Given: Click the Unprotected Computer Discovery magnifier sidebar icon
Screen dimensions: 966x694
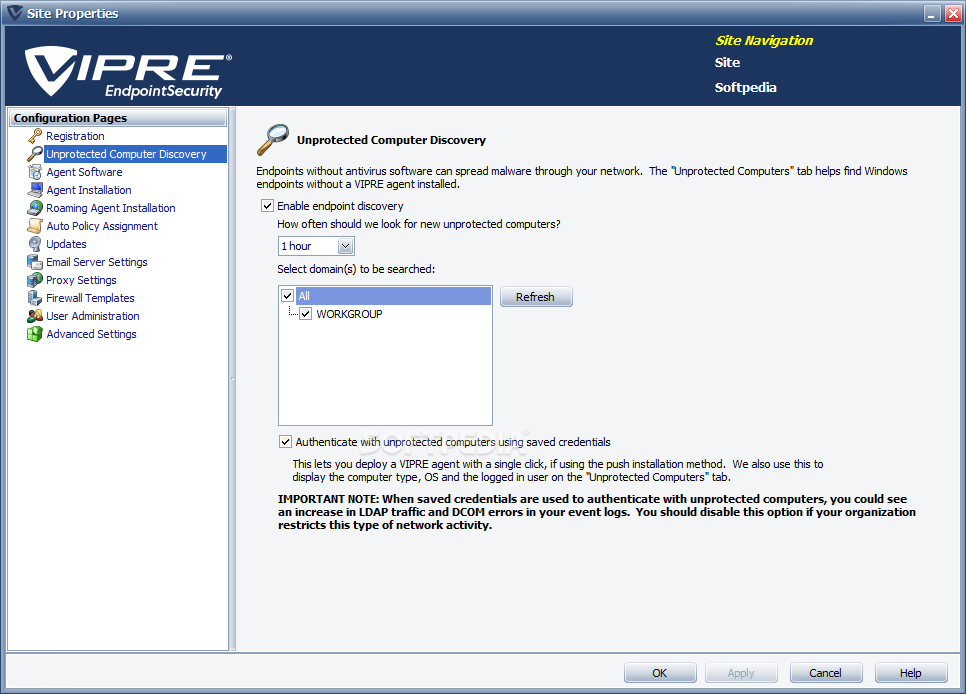Looking at the screenshot, I should pyautogui.click(x=35, y=153).
